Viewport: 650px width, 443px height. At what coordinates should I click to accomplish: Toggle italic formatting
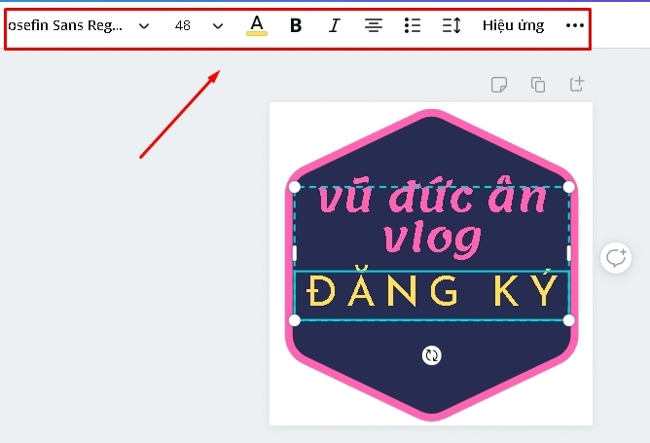(x=334, y=26)
